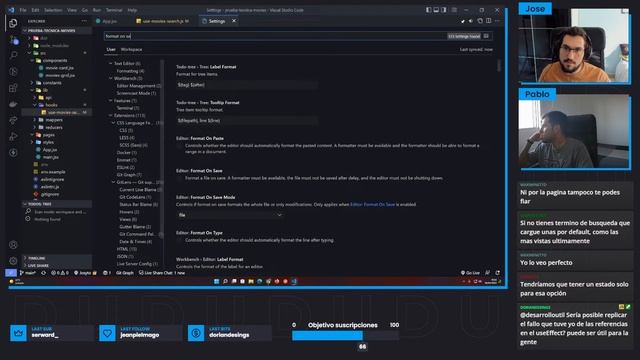Click Git Graph in status bar

click(124, 273)
